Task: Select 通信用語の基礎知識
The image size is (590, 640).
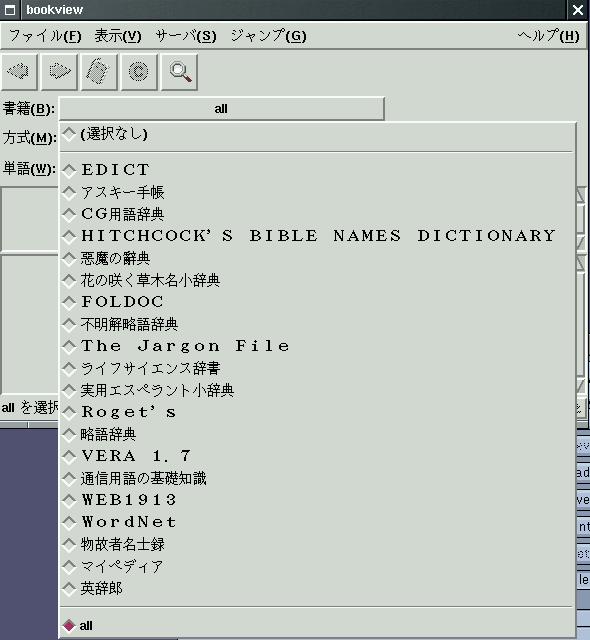Action: [316, 478]
